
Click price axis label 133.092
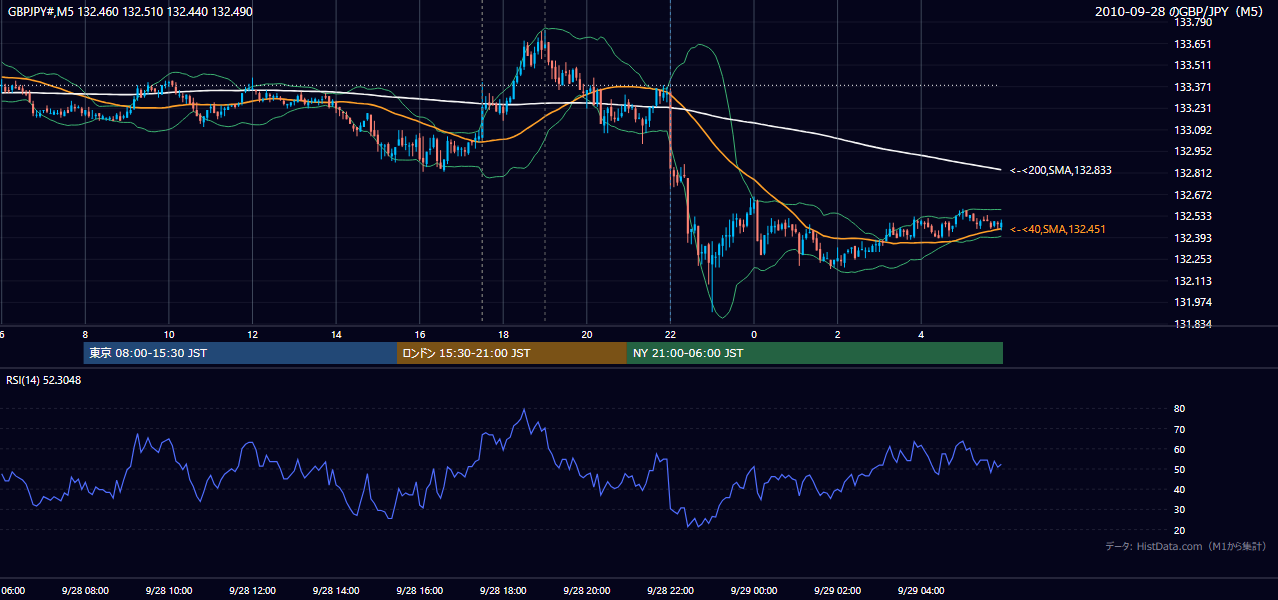[x=1193, y=130]
